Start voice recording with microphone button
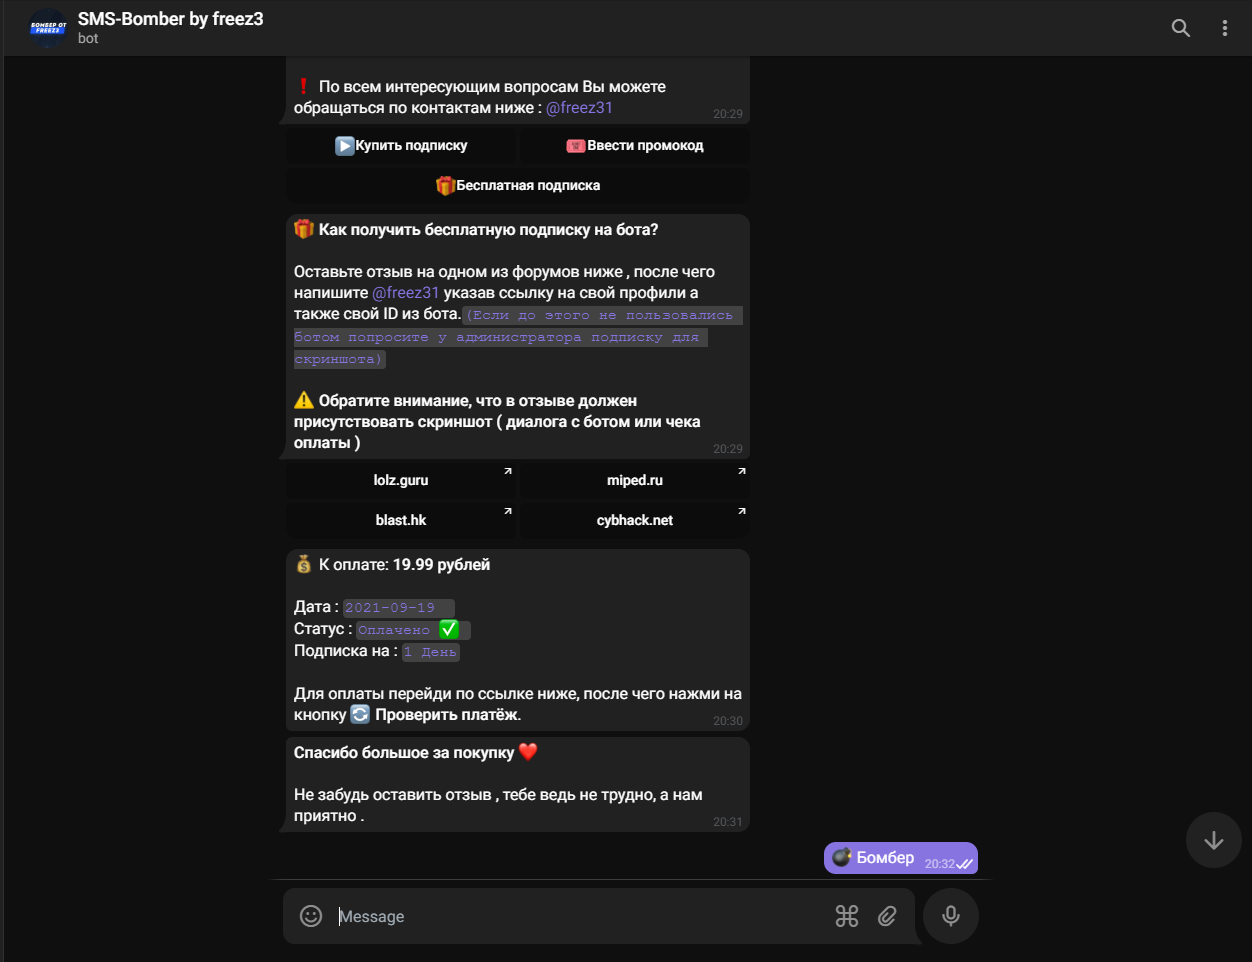This screenshot has height=962, width=1252. [x=951, y=916]
